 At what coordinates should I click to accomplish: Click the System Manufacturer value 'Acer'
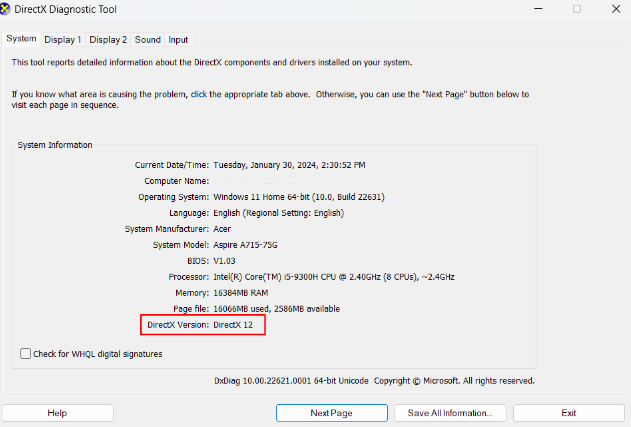[x=222, y=229]
